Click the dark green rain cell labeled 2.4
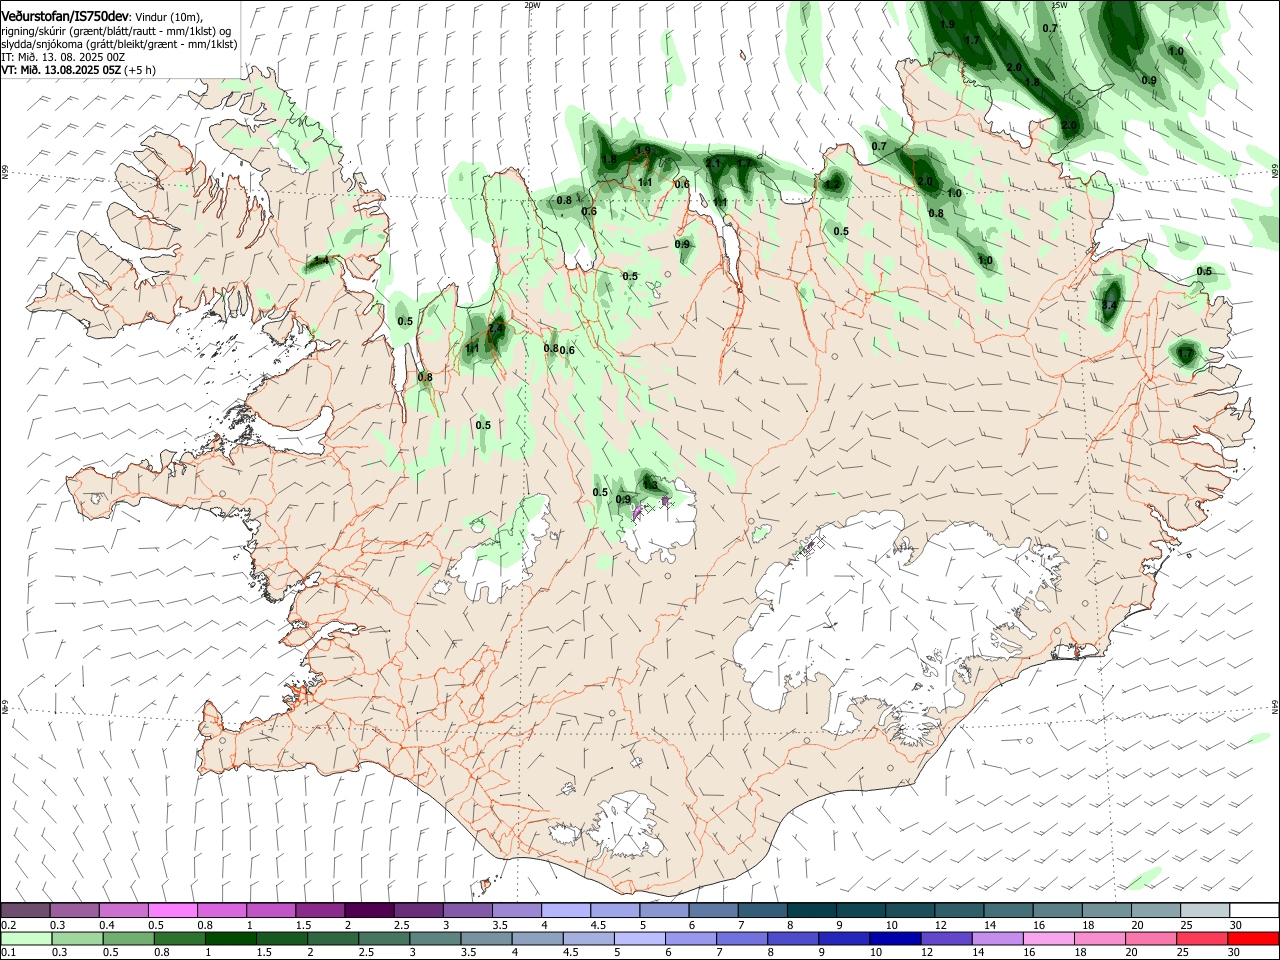Viewport: 1280px width, 960px height. (x=495, y=333)
